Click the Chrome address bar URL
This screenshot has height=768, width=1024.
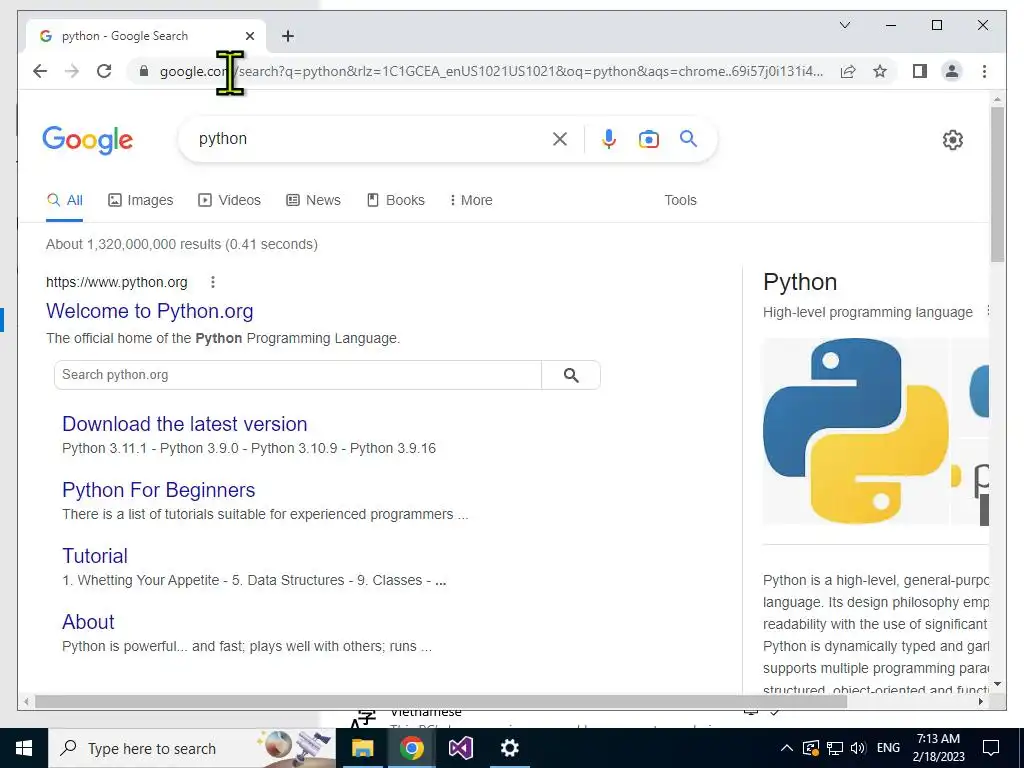[491, 71]
